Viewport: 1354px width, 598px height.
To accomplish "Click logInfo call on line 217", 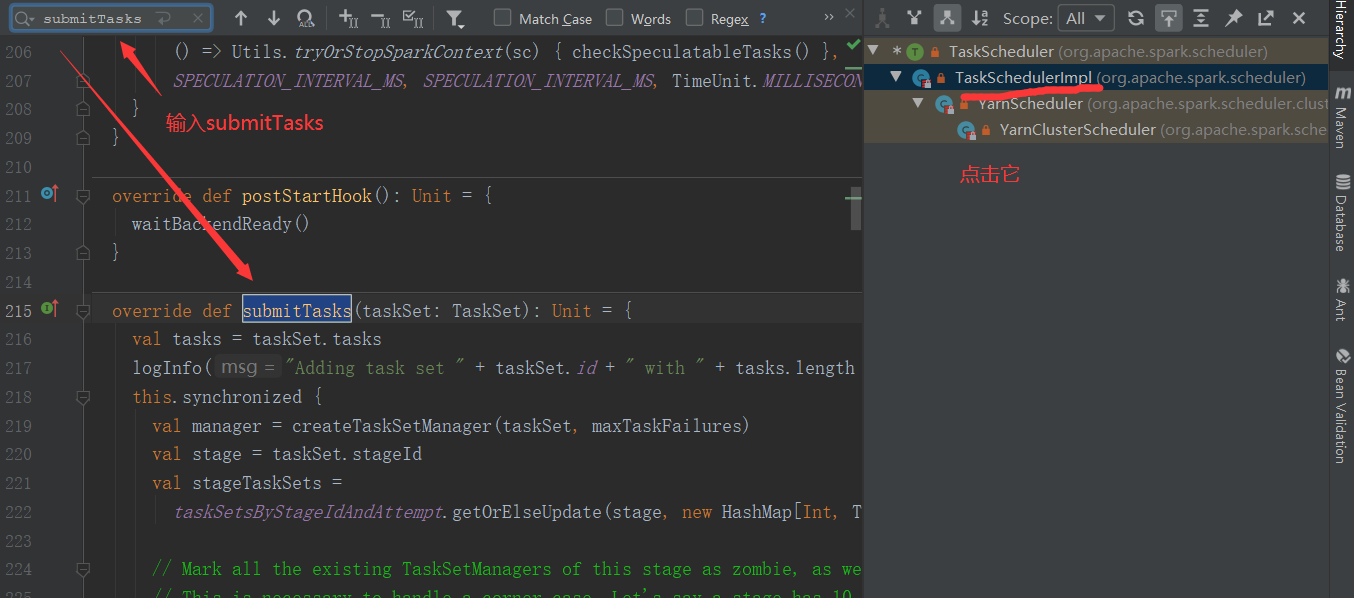I will coord(167,368).
